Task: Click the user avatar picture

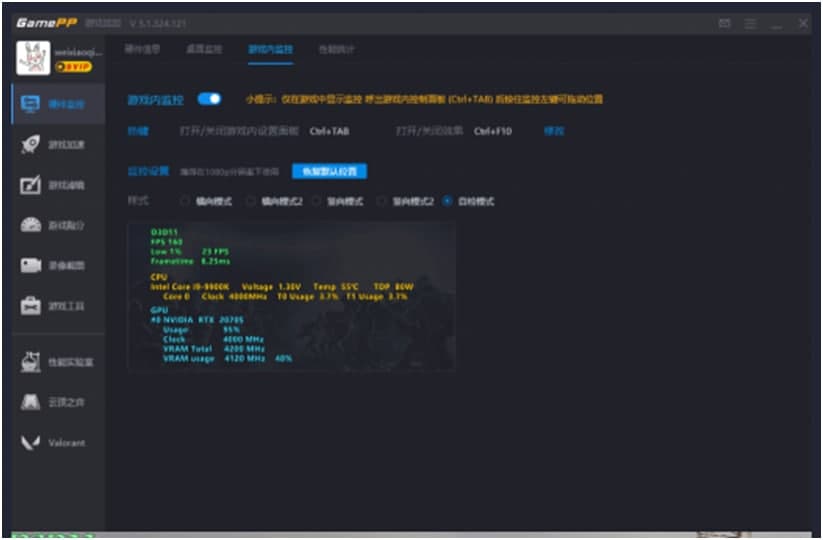Action: [33, 58]
